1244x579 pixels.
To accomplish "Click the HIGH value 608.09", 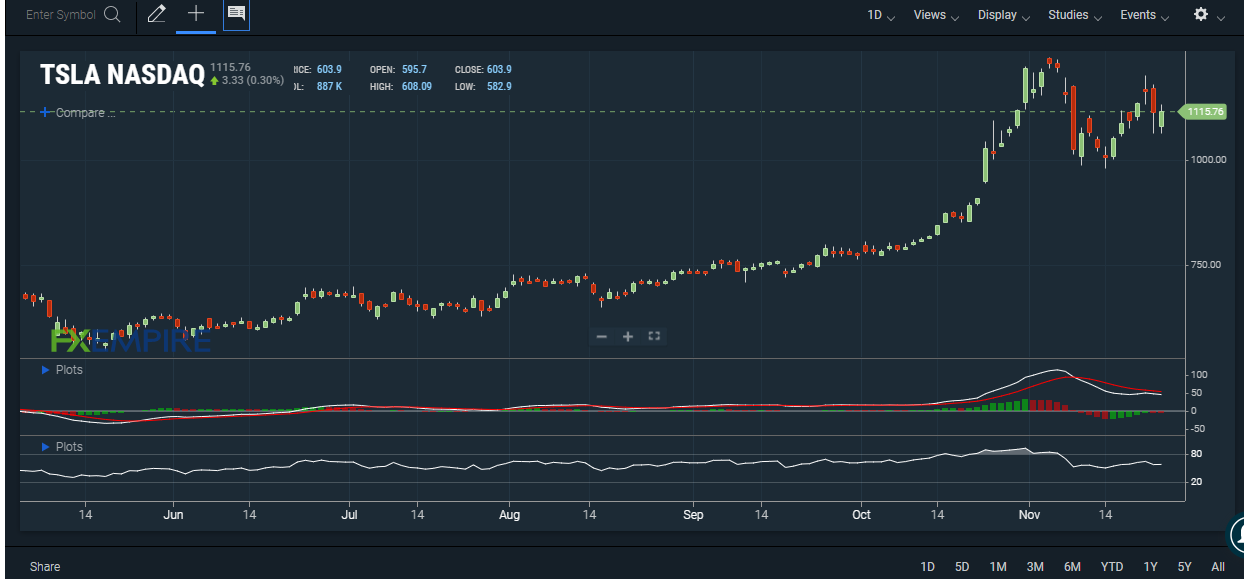I will pos(415,87).
